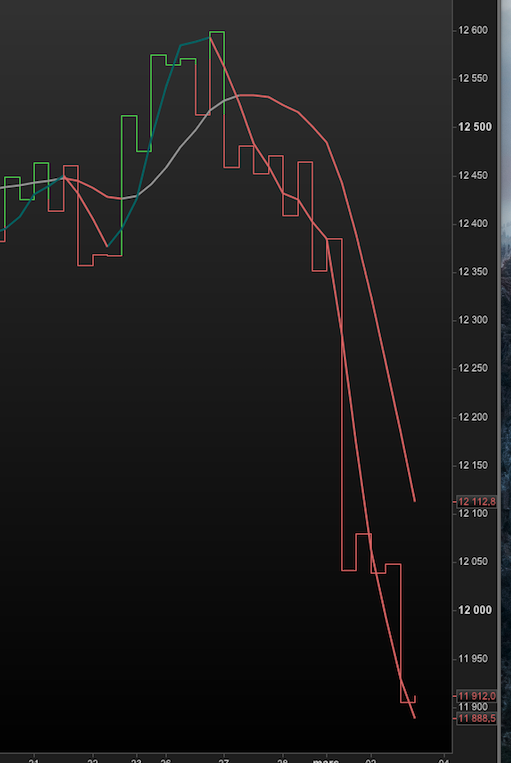Click the 12 600 price axis label

tap(473, 30)
